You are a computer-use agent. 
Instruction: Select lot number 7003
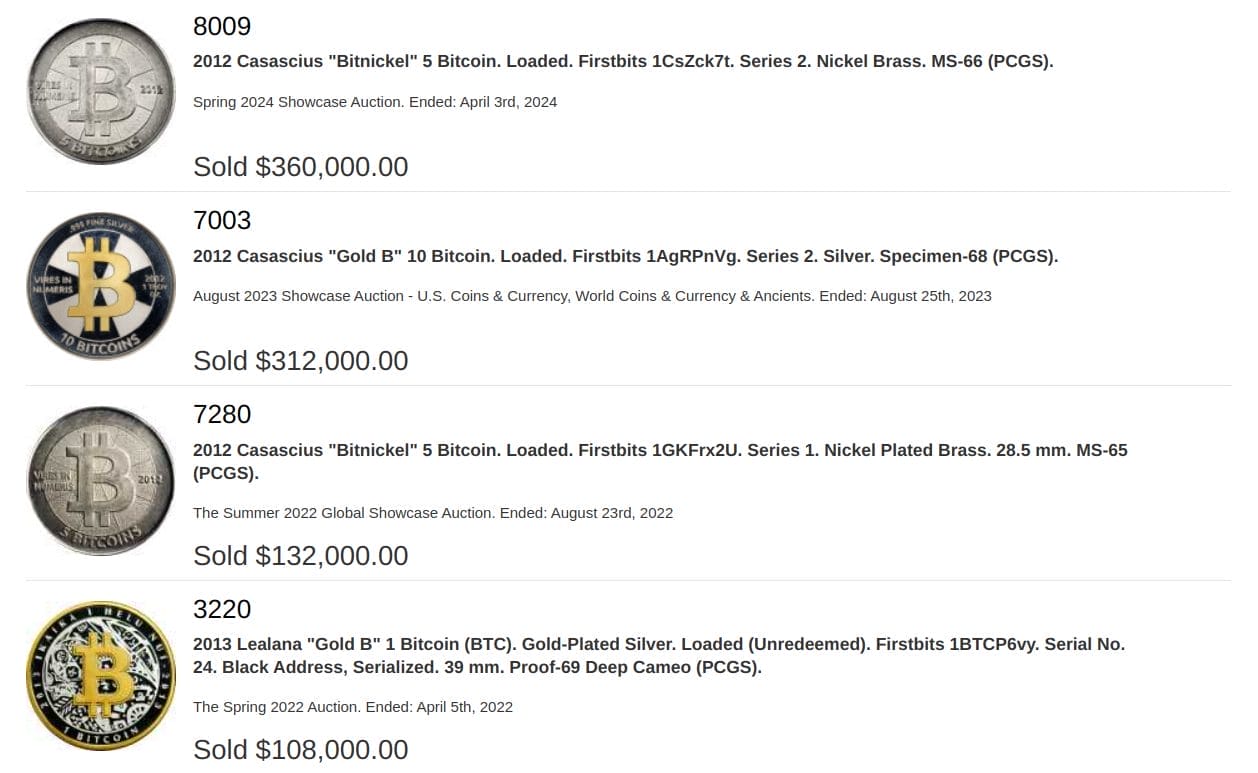(x=222, y=220)
